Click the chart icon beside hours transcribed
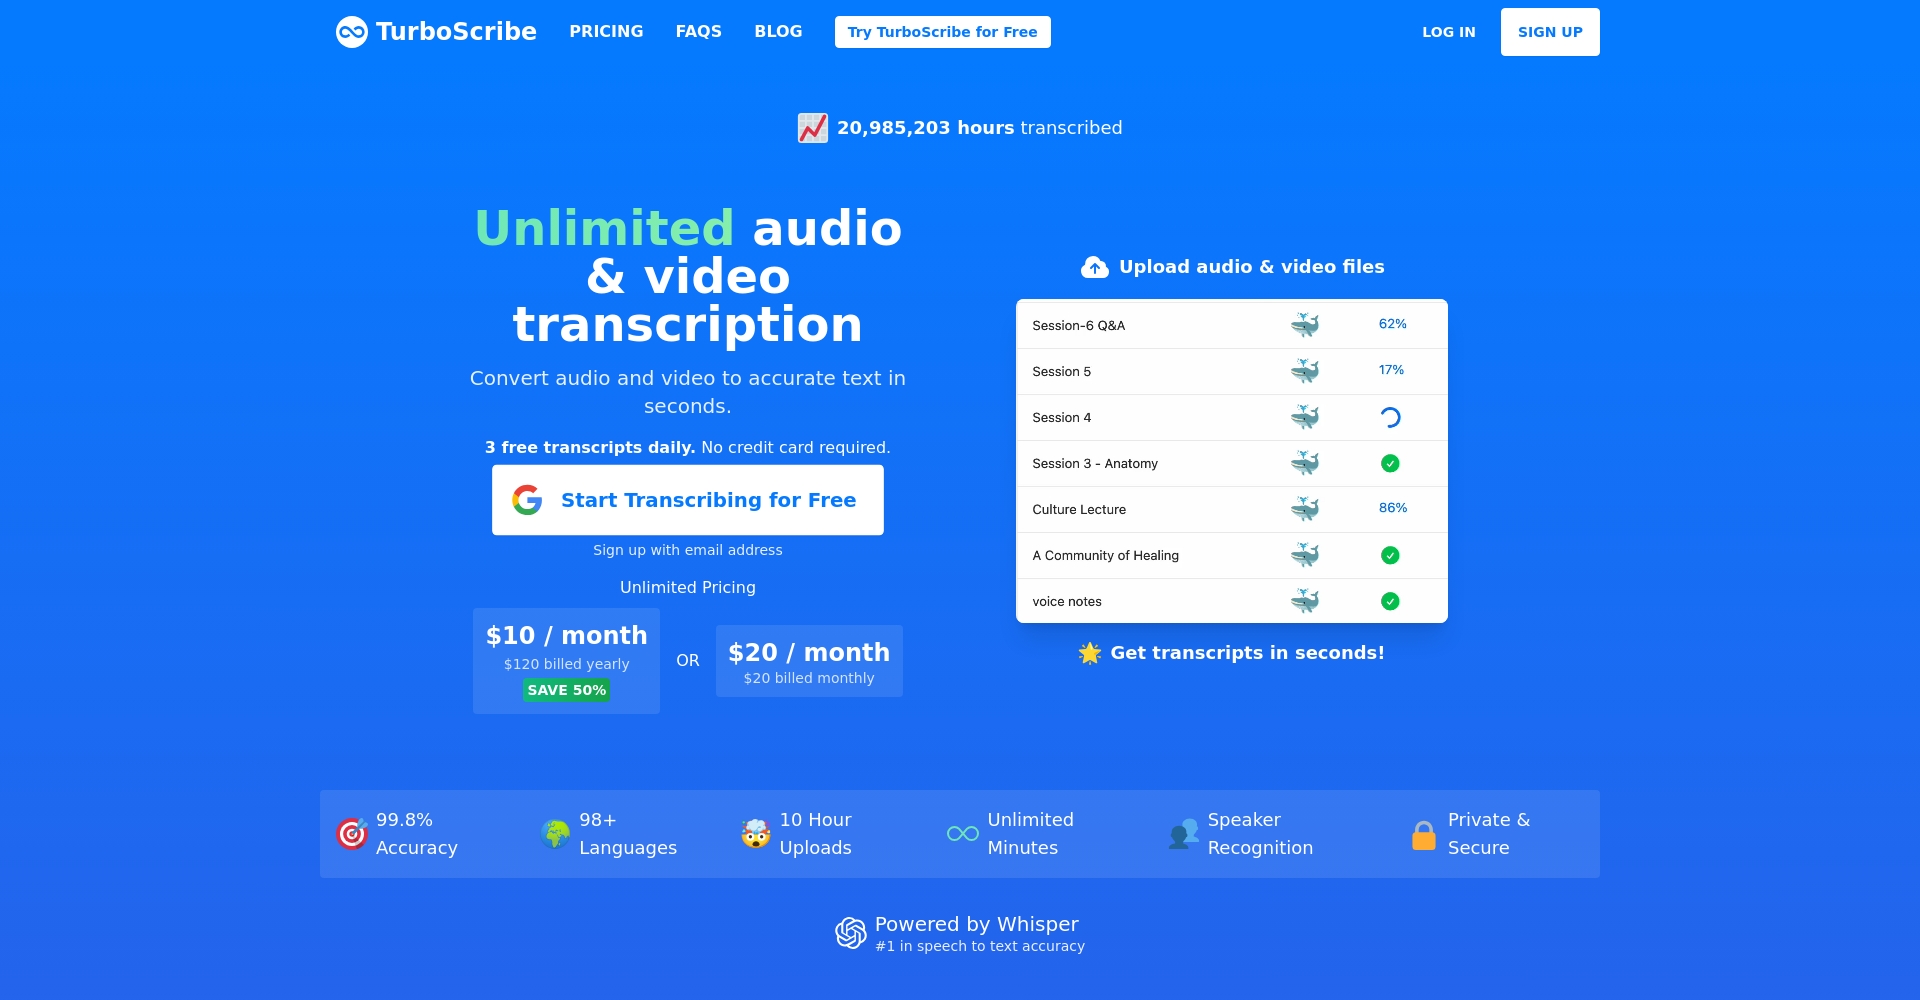The width and height of the screenshot is (1920, 1000). click(812, 128)
